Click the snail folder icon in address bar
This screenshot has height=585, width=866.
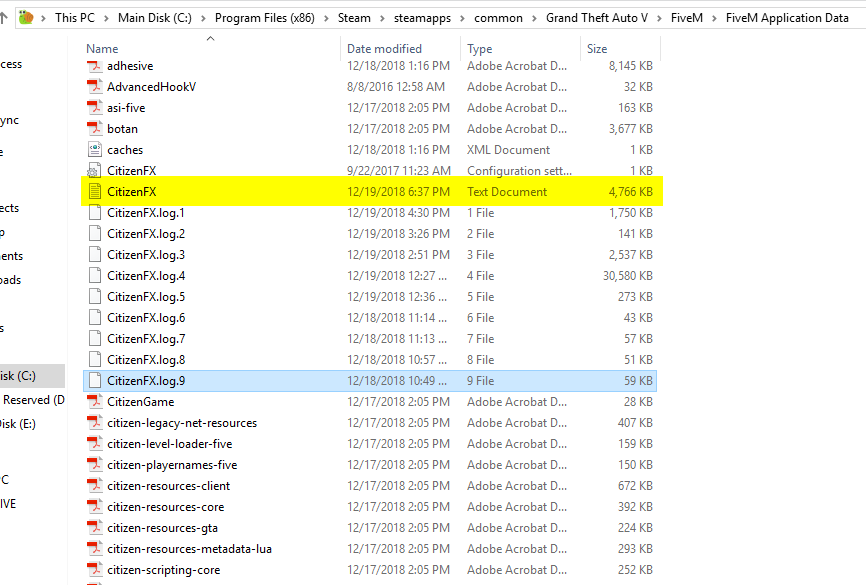(26, 18)
